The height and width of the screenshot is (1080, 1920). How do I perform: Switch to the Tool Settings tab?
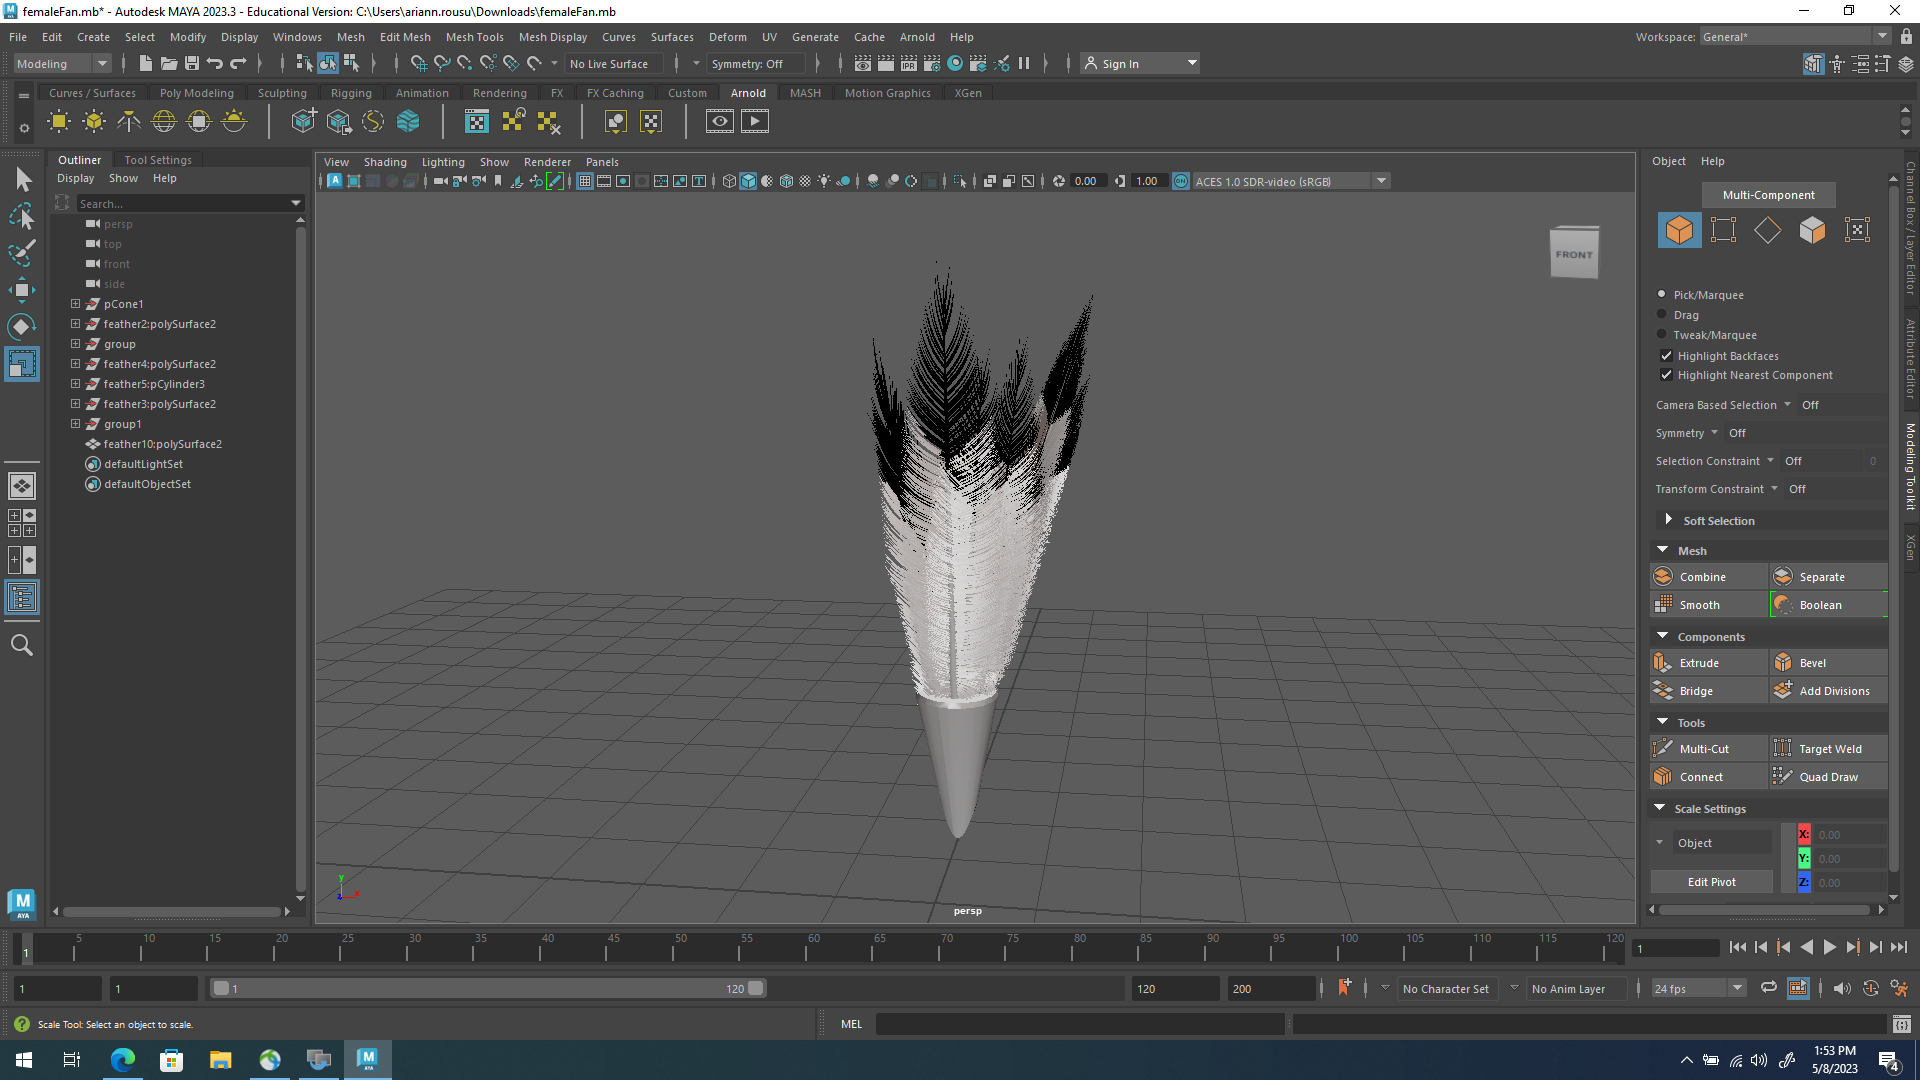click(x=157, y=159)
